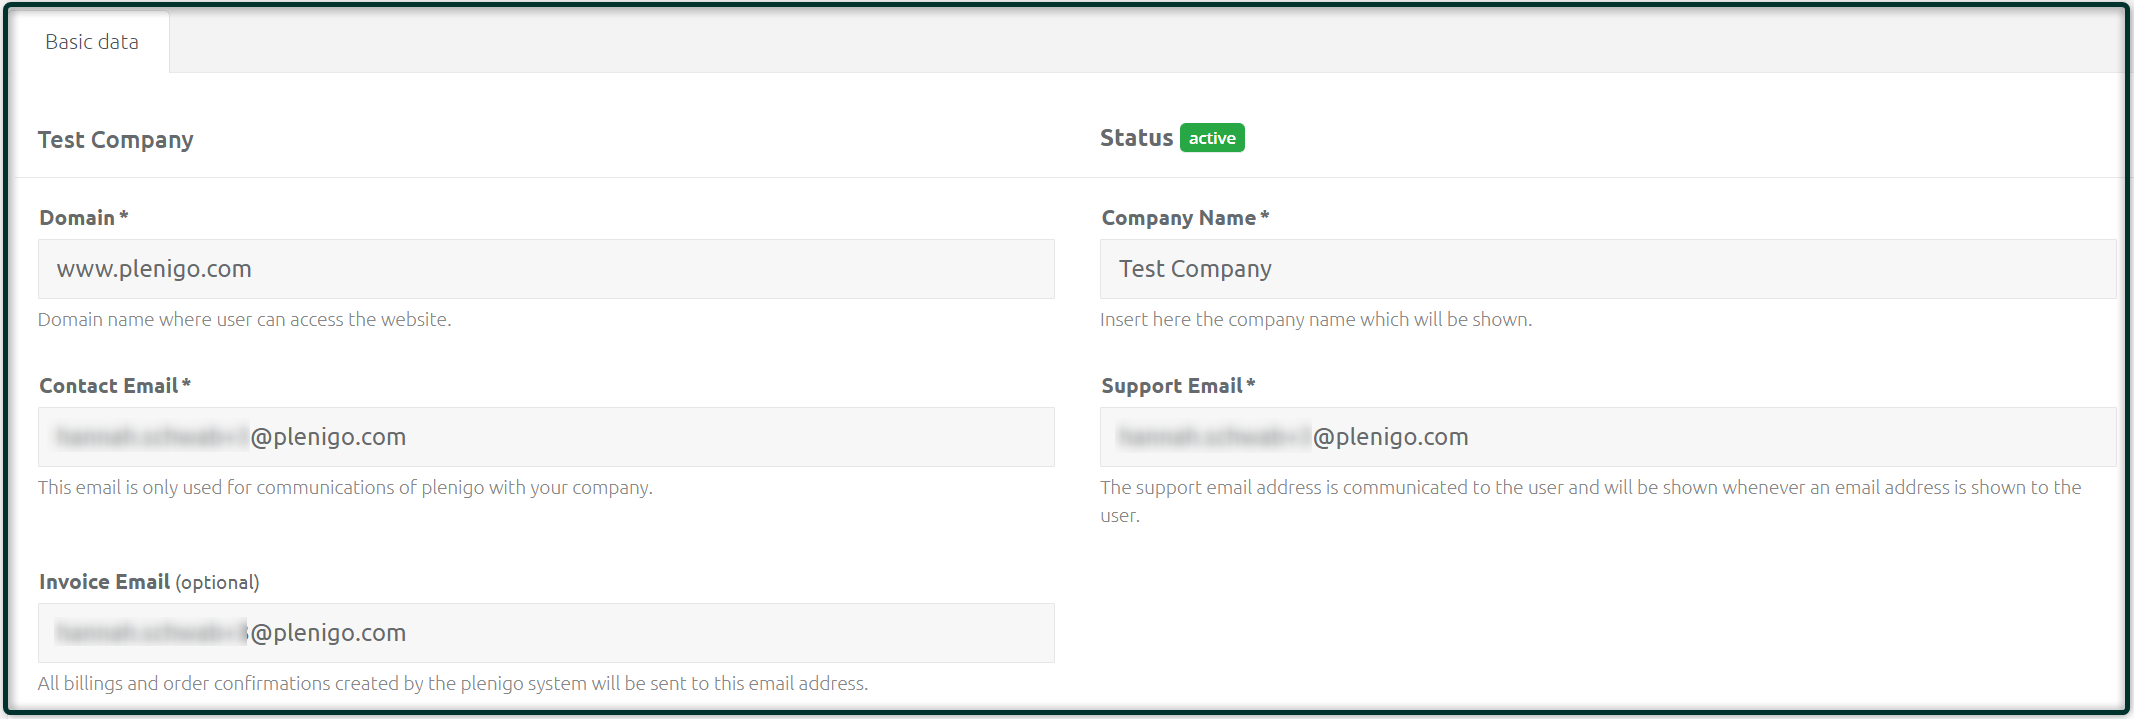Edit the Invoice Email field
The width and height of the screenshot is (2134, 719).
(546, 633)
